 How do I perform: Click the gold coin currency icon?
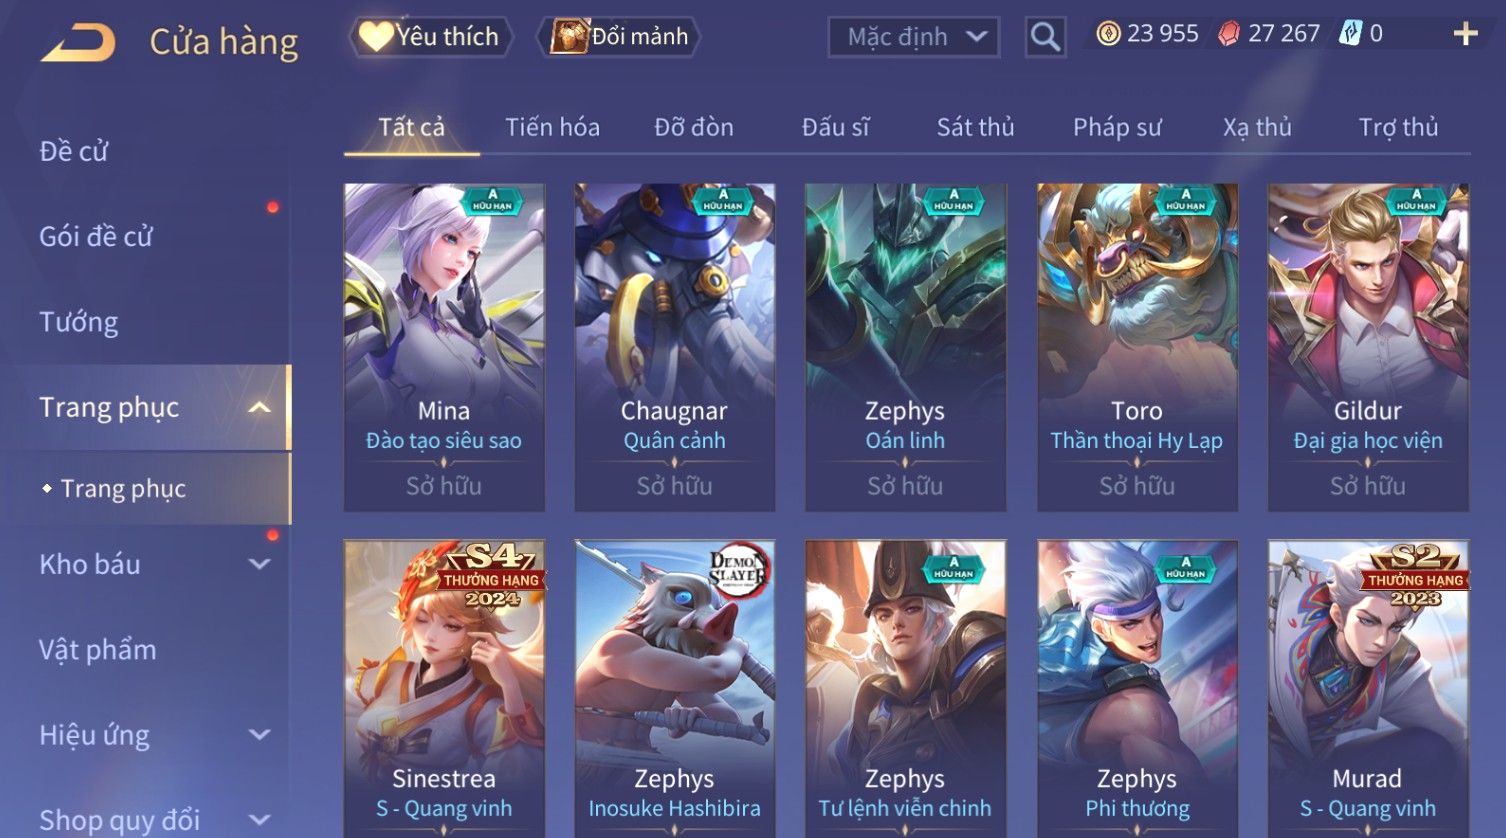click(x=1107, y=34)
